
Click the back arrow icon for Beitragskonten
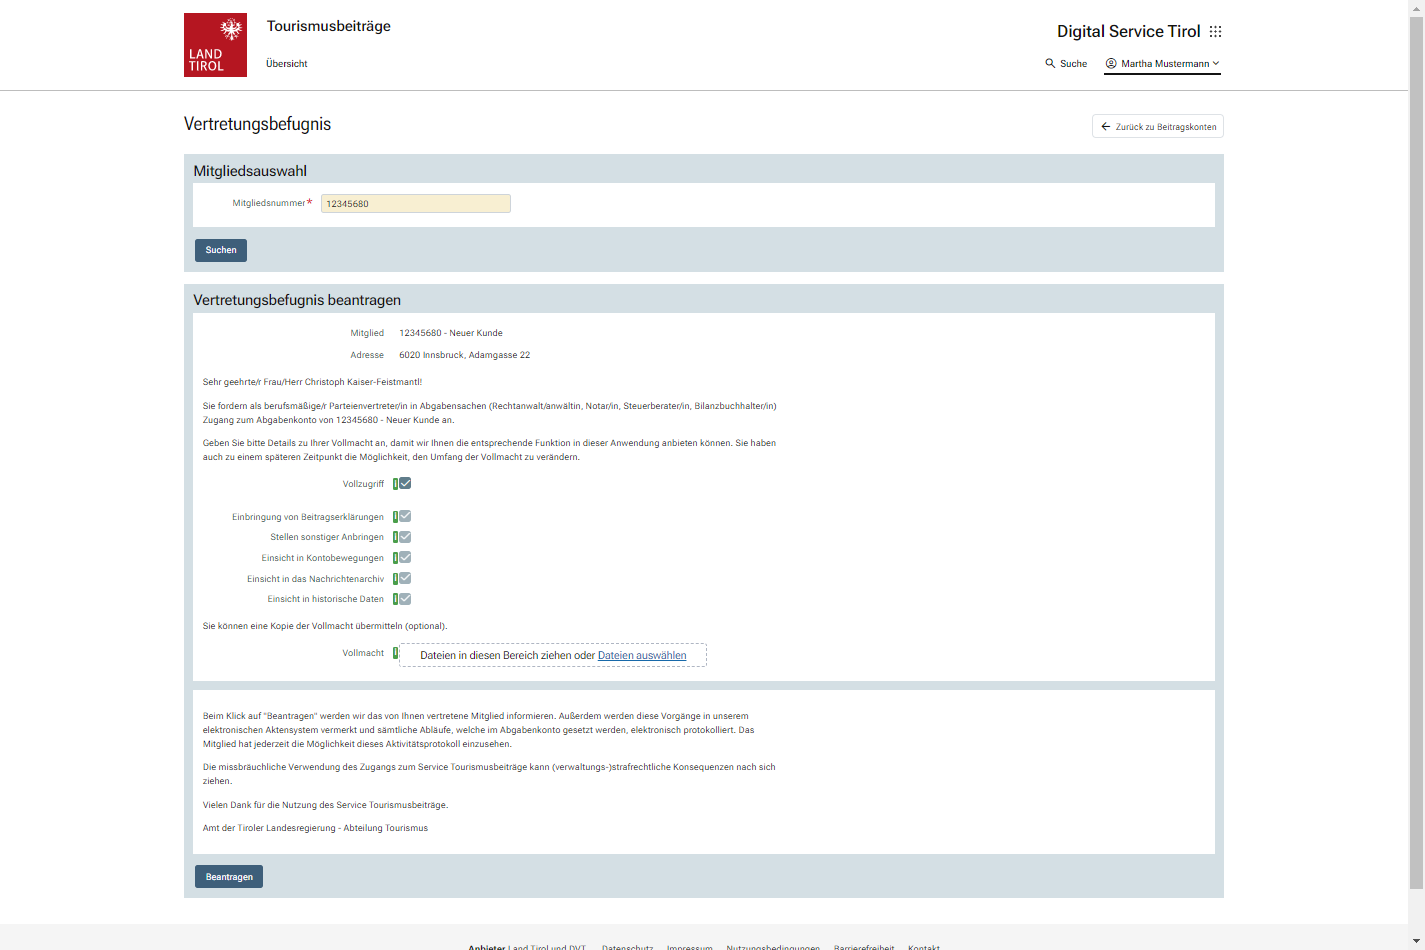click(1105, 127)
